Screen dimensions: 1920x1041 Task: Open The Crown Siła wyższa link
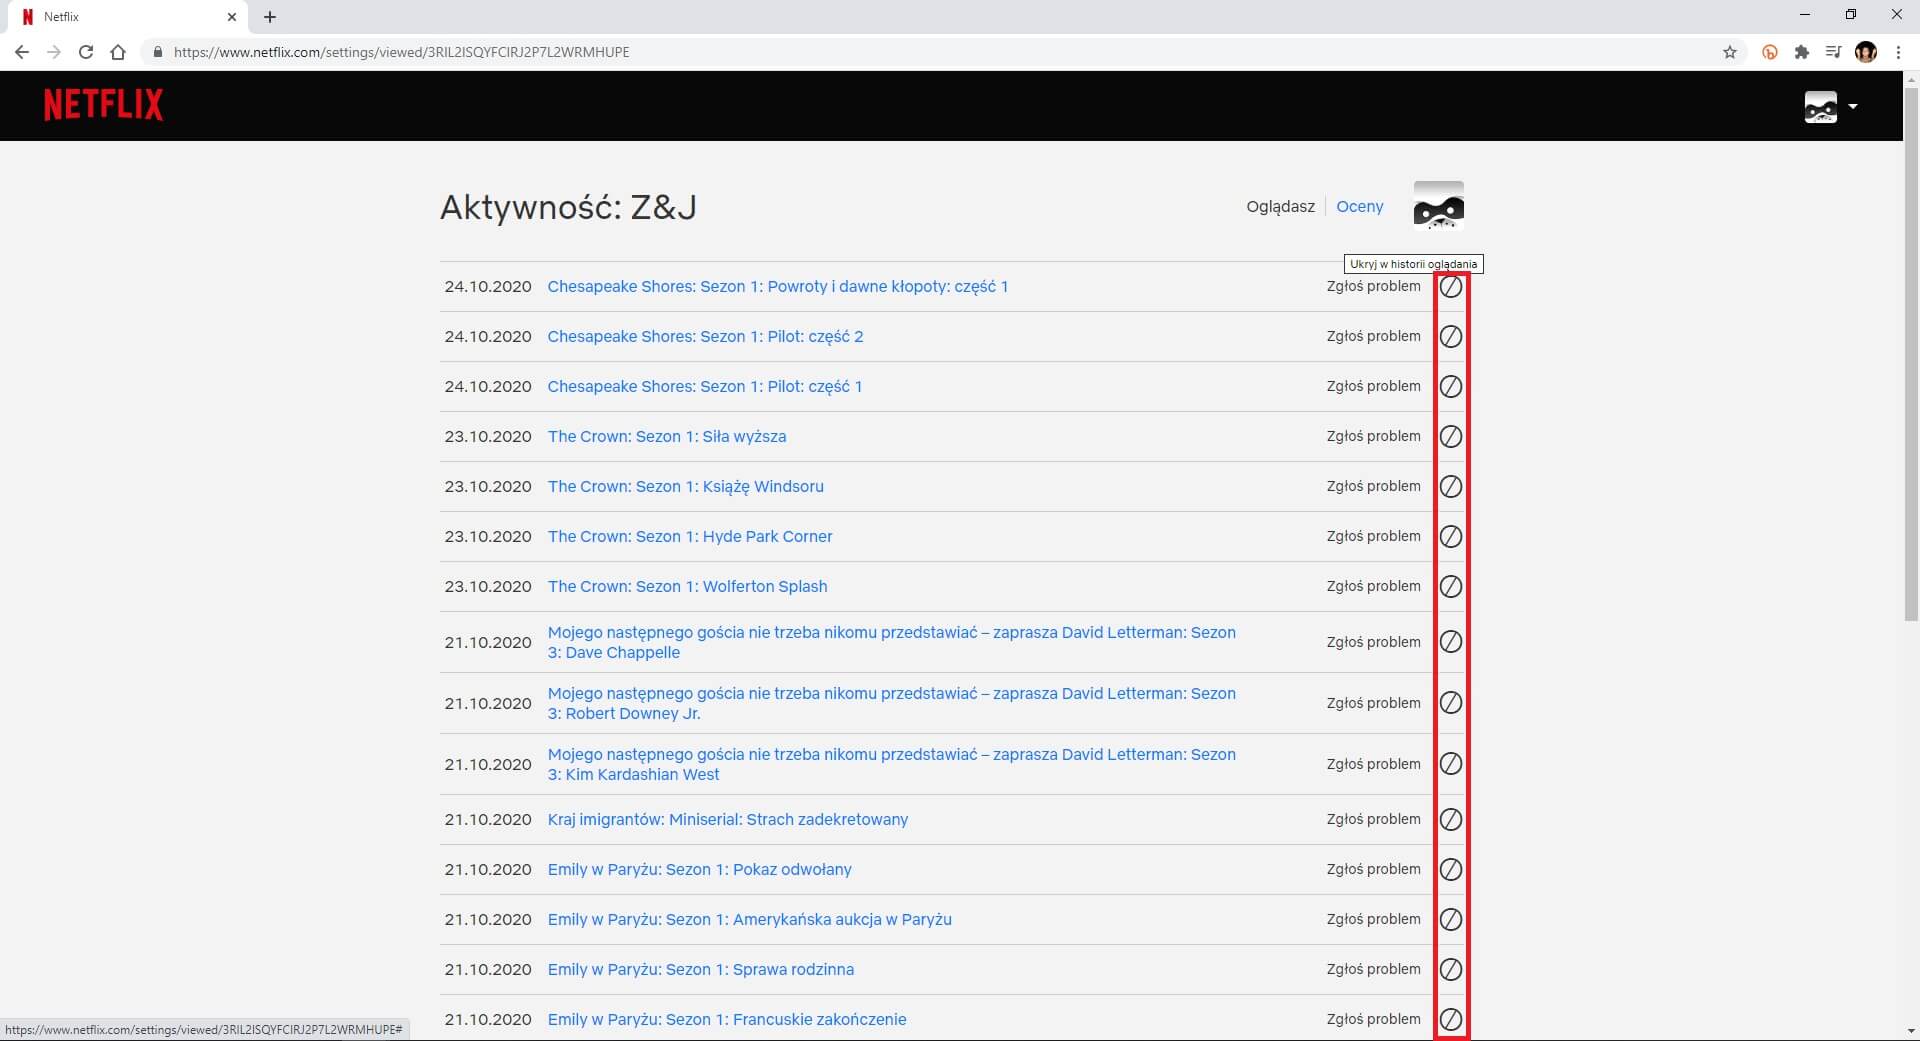[666, 437]
